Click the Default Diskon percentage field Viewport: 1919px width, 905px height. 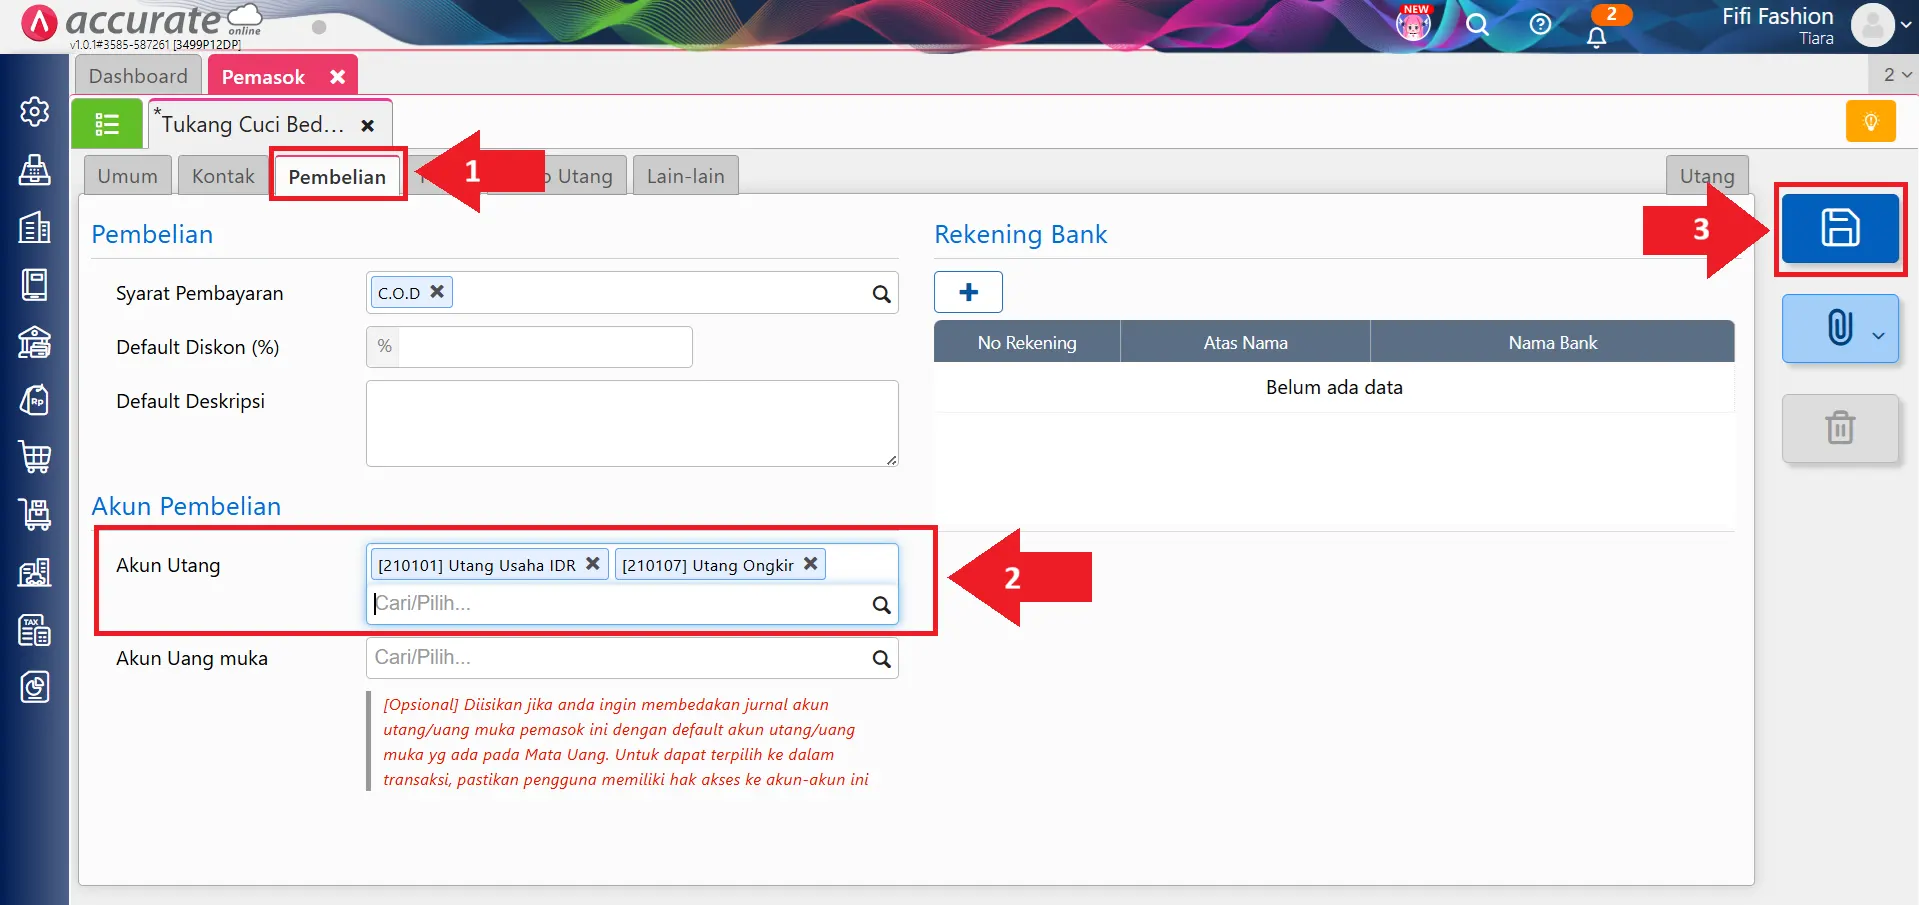(544, 347)
